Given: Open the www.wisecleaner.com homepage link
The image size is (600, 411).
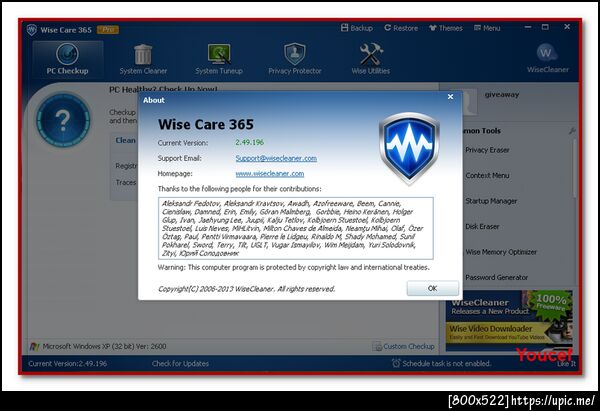Looking at the screenshot, I should pos(270,174).
